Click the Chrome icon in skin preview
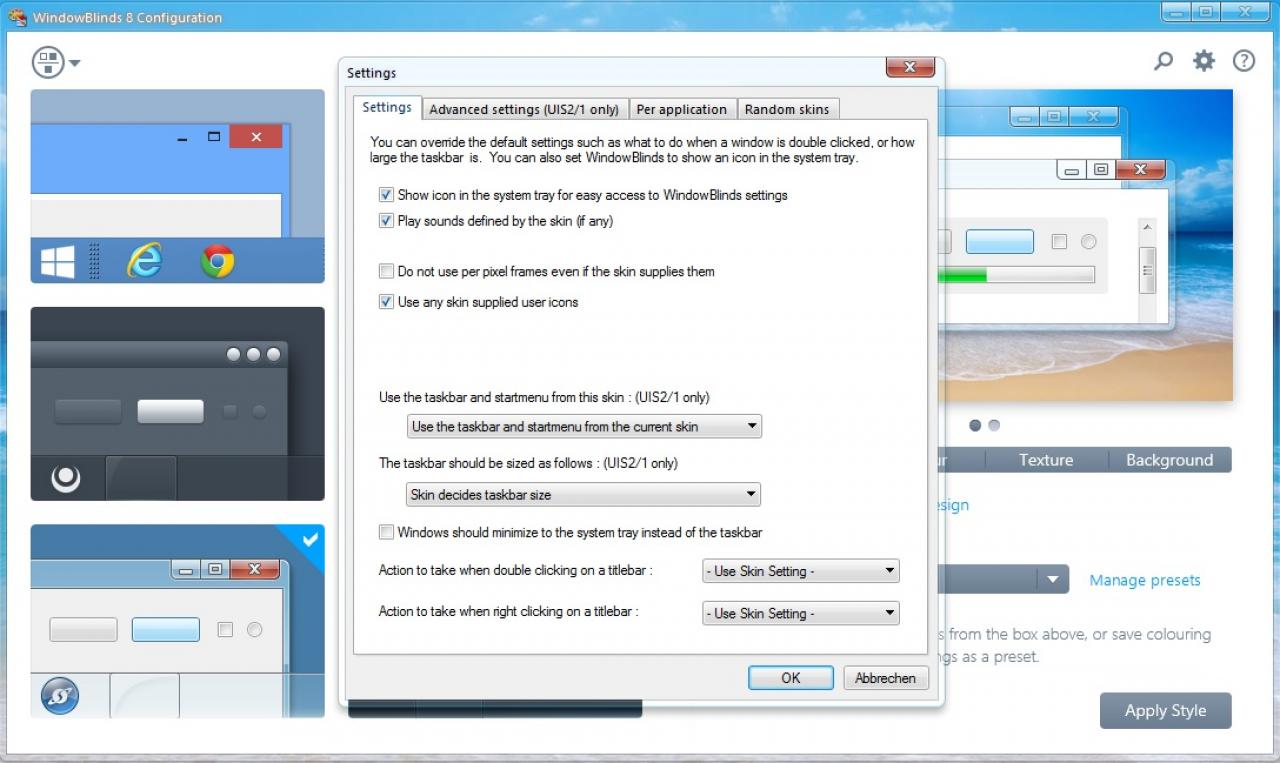Screen dimensions: 1280x763 217,261
